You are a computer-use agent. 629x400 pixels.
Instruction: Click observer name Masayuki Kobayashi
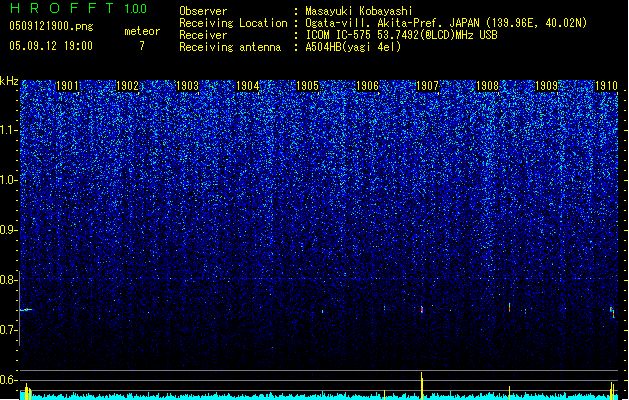(x=359, y=11)
